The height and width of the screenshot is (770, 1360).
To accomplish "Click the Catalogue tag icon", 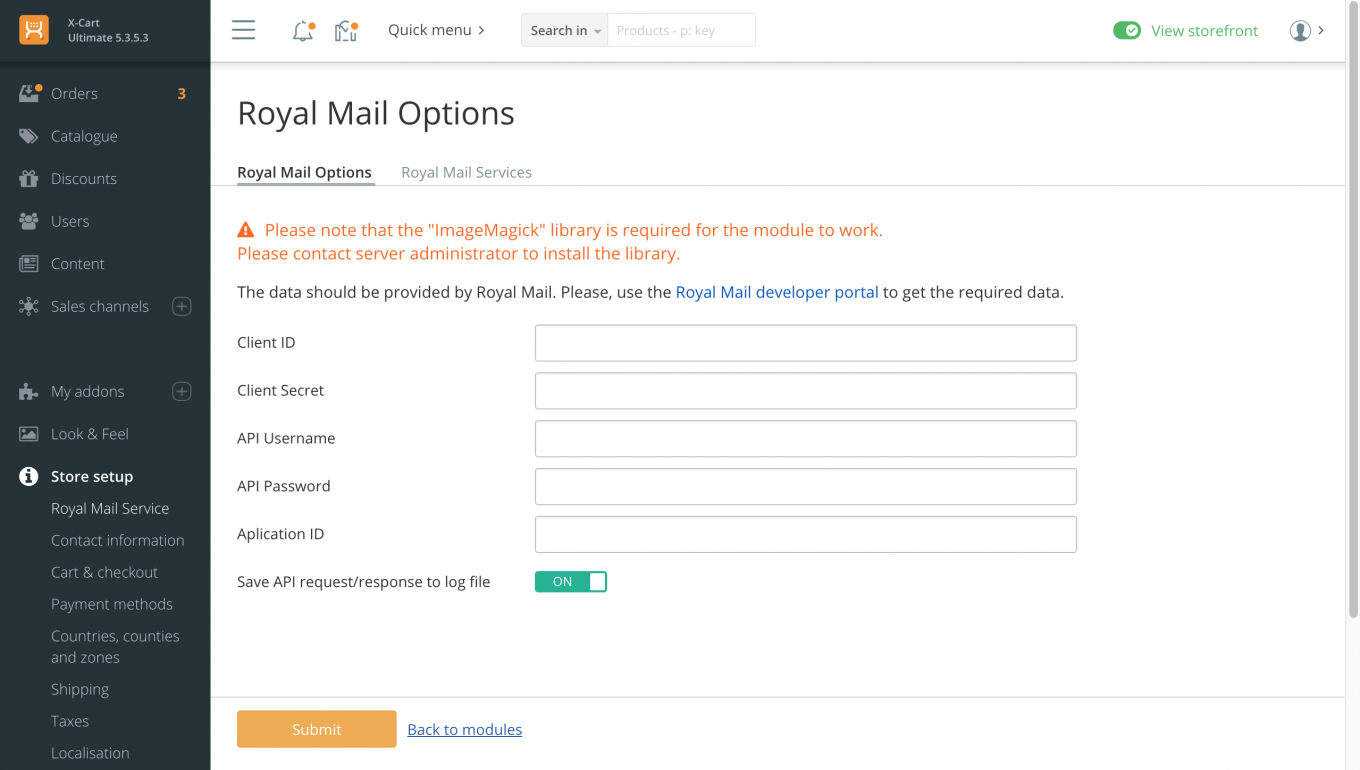I will tap(29, 136).
